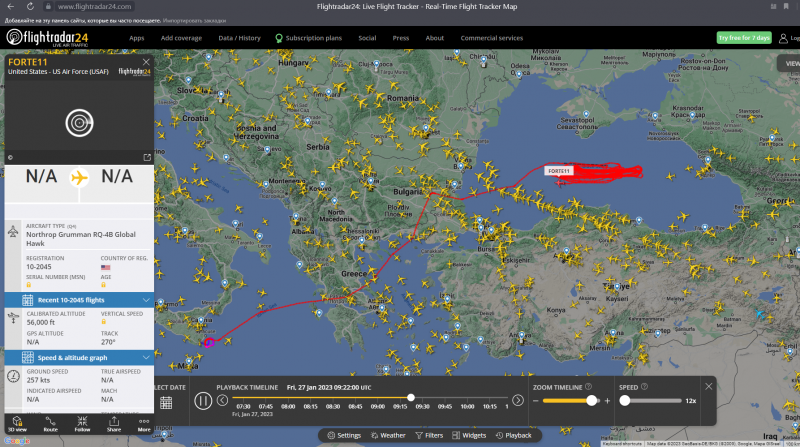The image size is (800, 447).
Task: Reload page with browser refresh icon
Action: click(30, 7)
